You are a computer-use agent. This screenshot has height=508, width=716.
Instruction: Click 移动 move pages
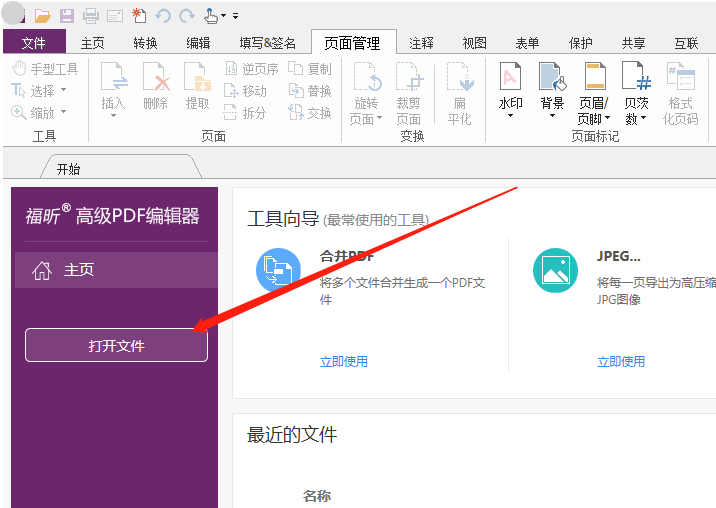(245, 91)
